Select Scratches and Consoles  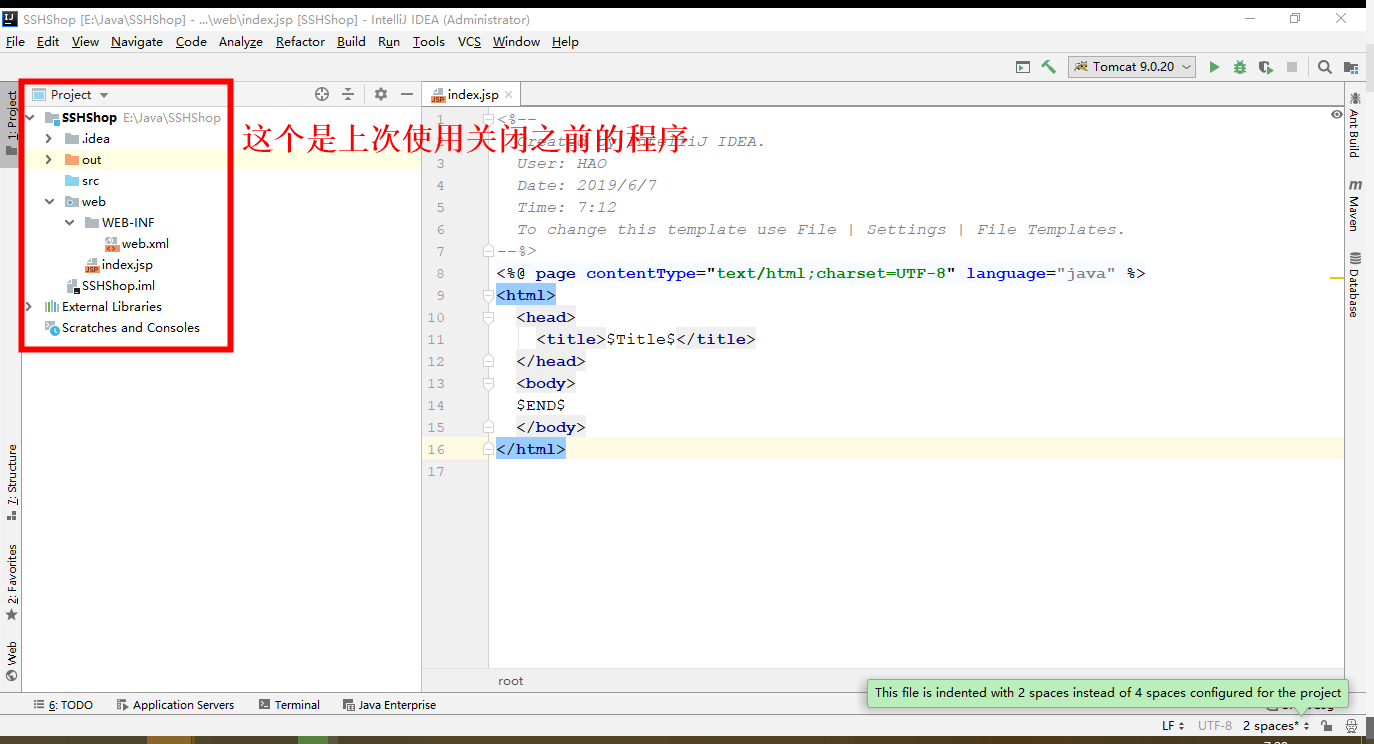(x=122, y=328)
